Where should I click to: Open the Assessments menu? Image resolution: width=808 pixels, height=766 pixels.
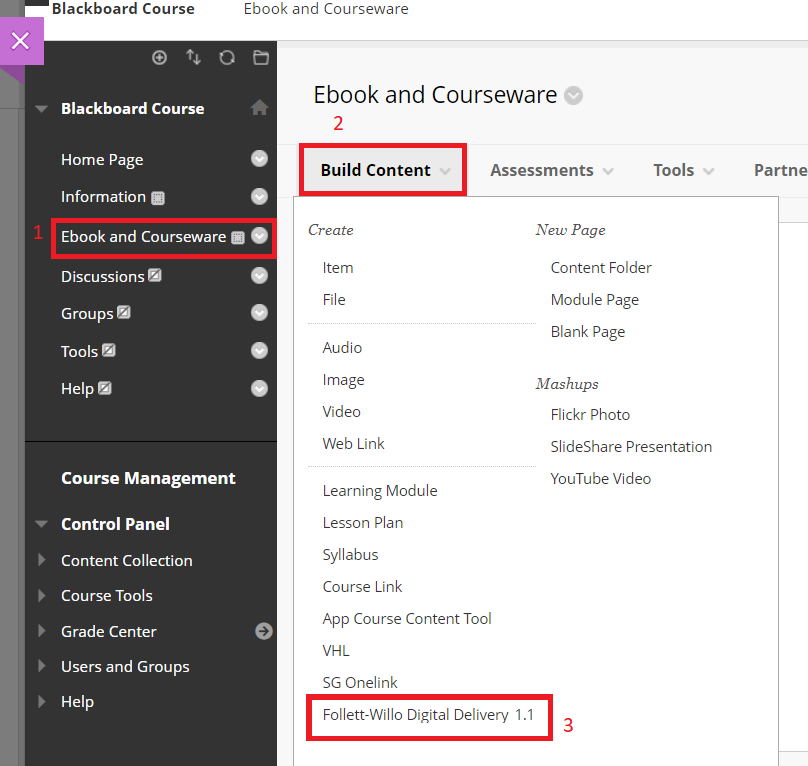point(551,171)
